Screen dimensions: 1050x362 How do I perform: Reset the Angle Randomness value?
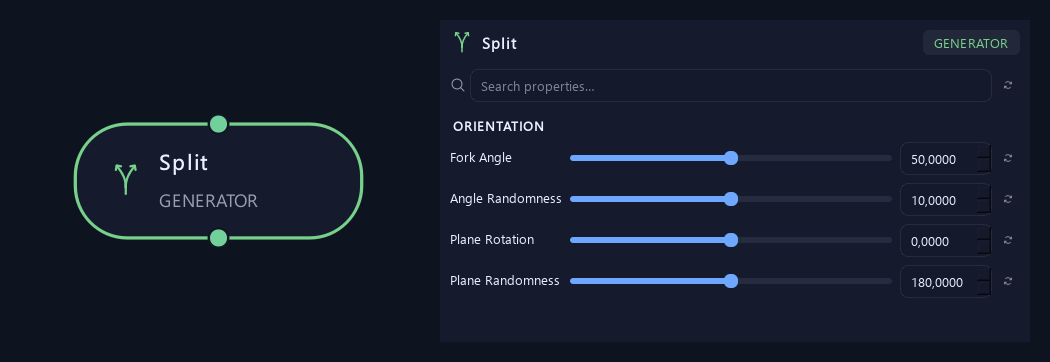1008,199
